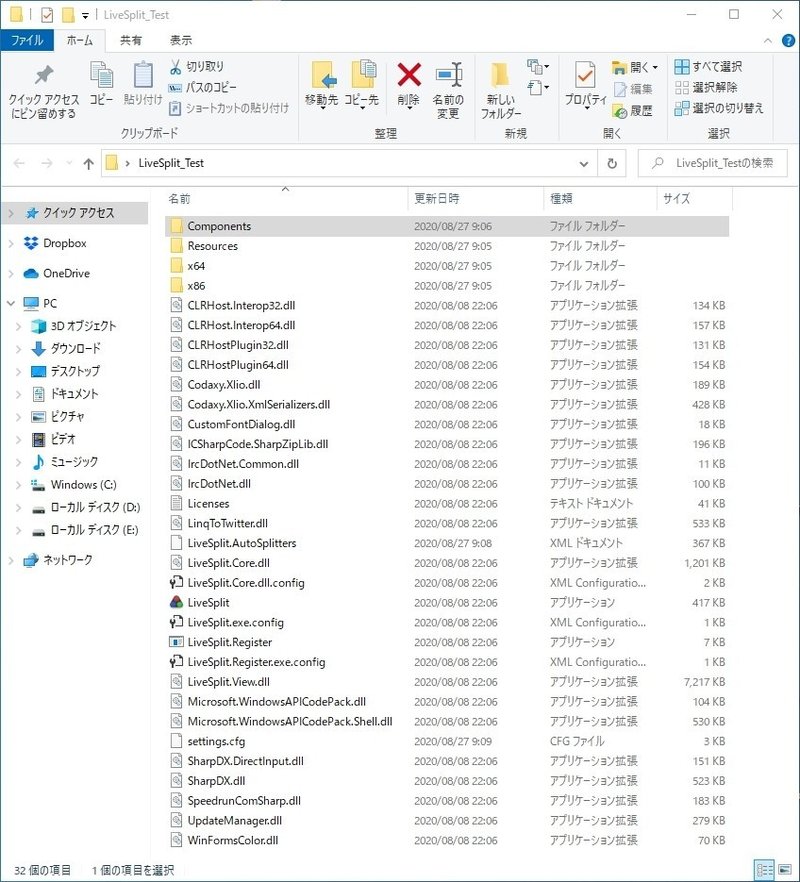Image resolution: width=800 pixels, height=882 pixels.
Task: Pin folder to Quick Access
Action: 44,91
